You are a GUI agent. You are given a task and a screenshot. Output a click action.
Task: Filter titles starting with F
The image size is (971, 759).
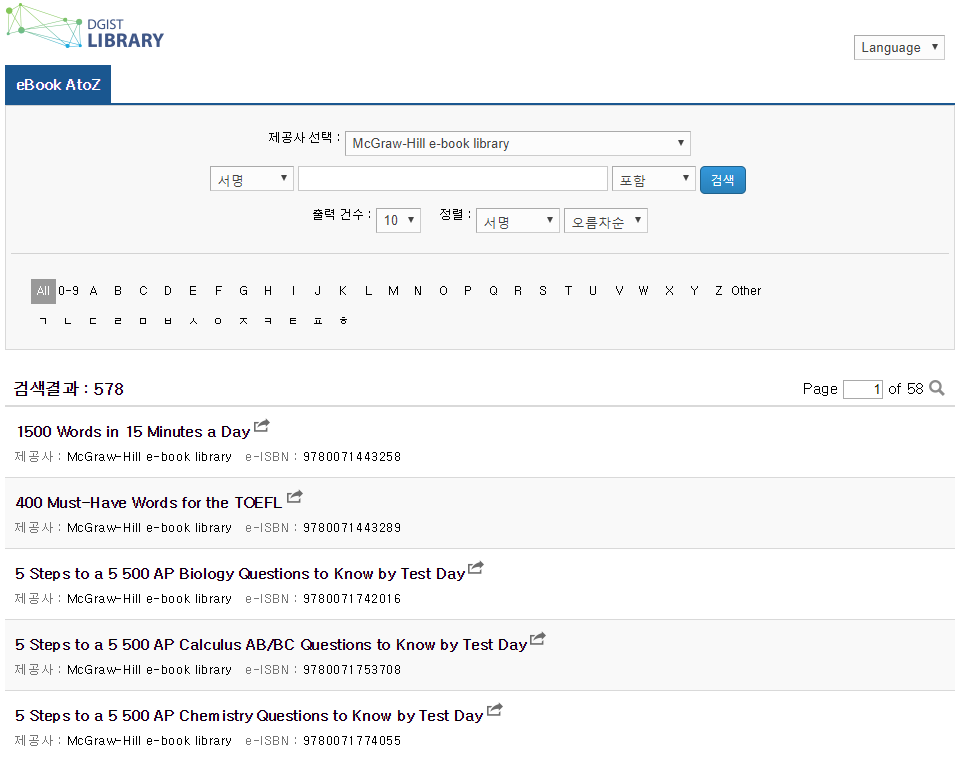coord(218,291)
